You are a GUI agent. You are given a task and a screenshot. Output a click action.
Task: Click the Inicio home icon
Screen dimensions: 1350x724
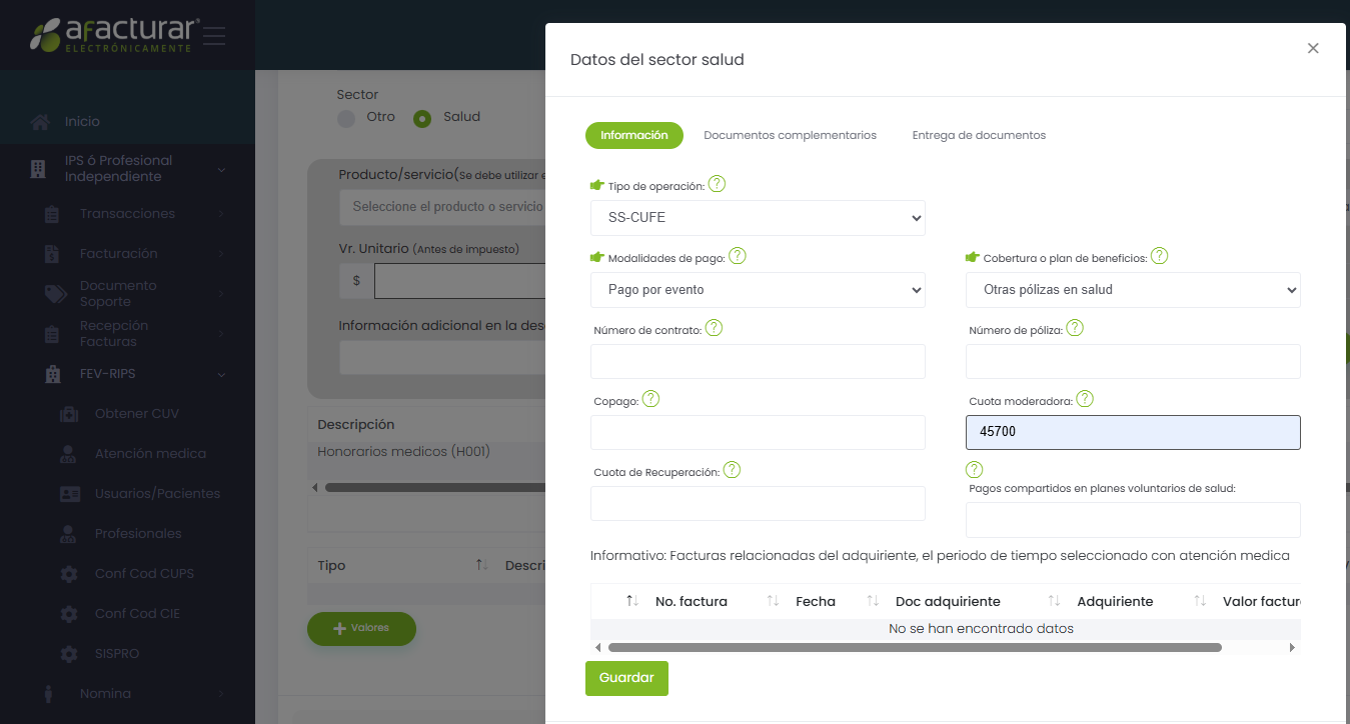pos(40,122)
